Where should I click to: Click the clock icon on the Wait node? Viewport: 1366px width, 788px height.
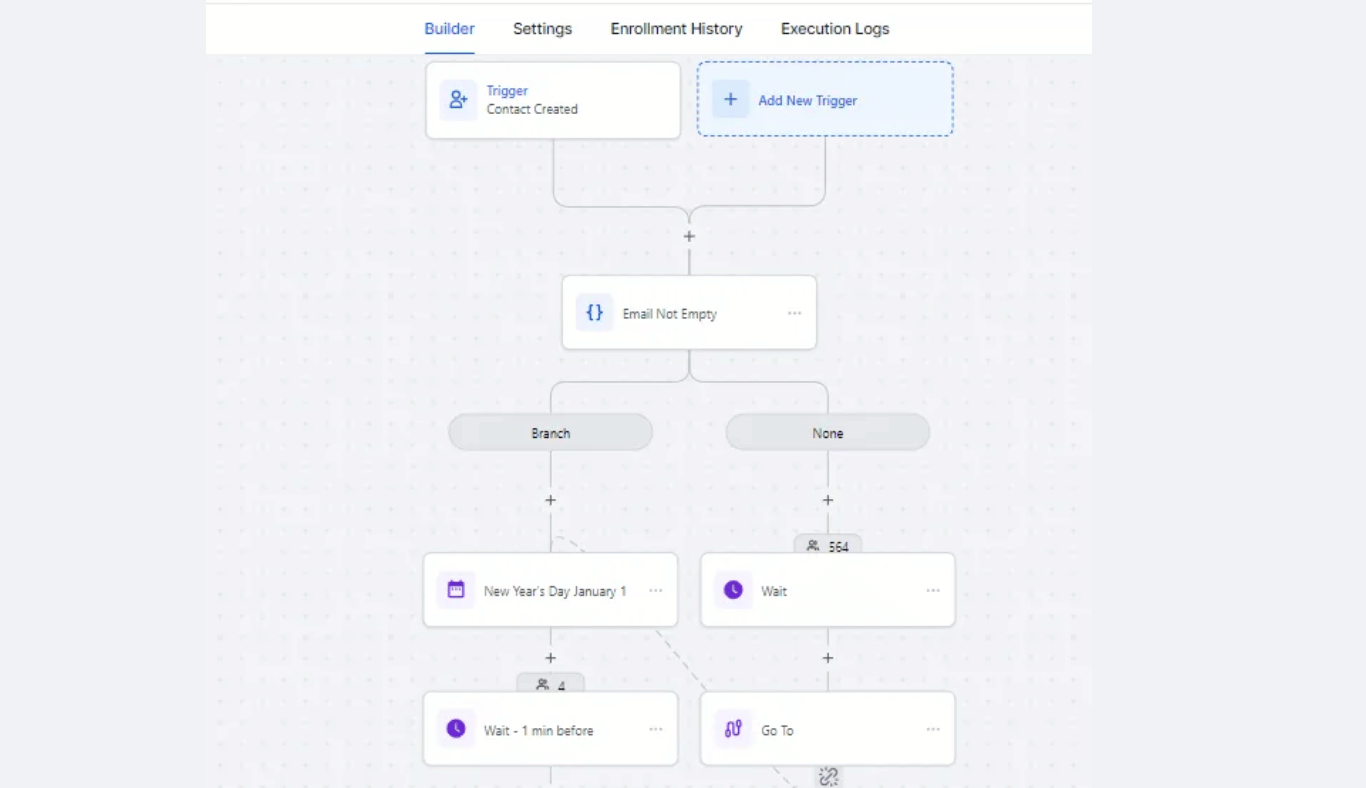[733, 590]
